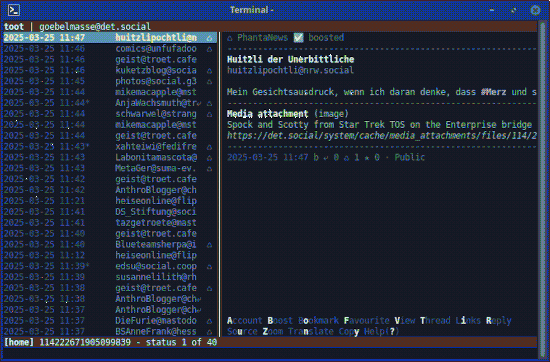Click the goebelmasse@det.social header text
Viewport: 550px width, 362px height.
95,27
